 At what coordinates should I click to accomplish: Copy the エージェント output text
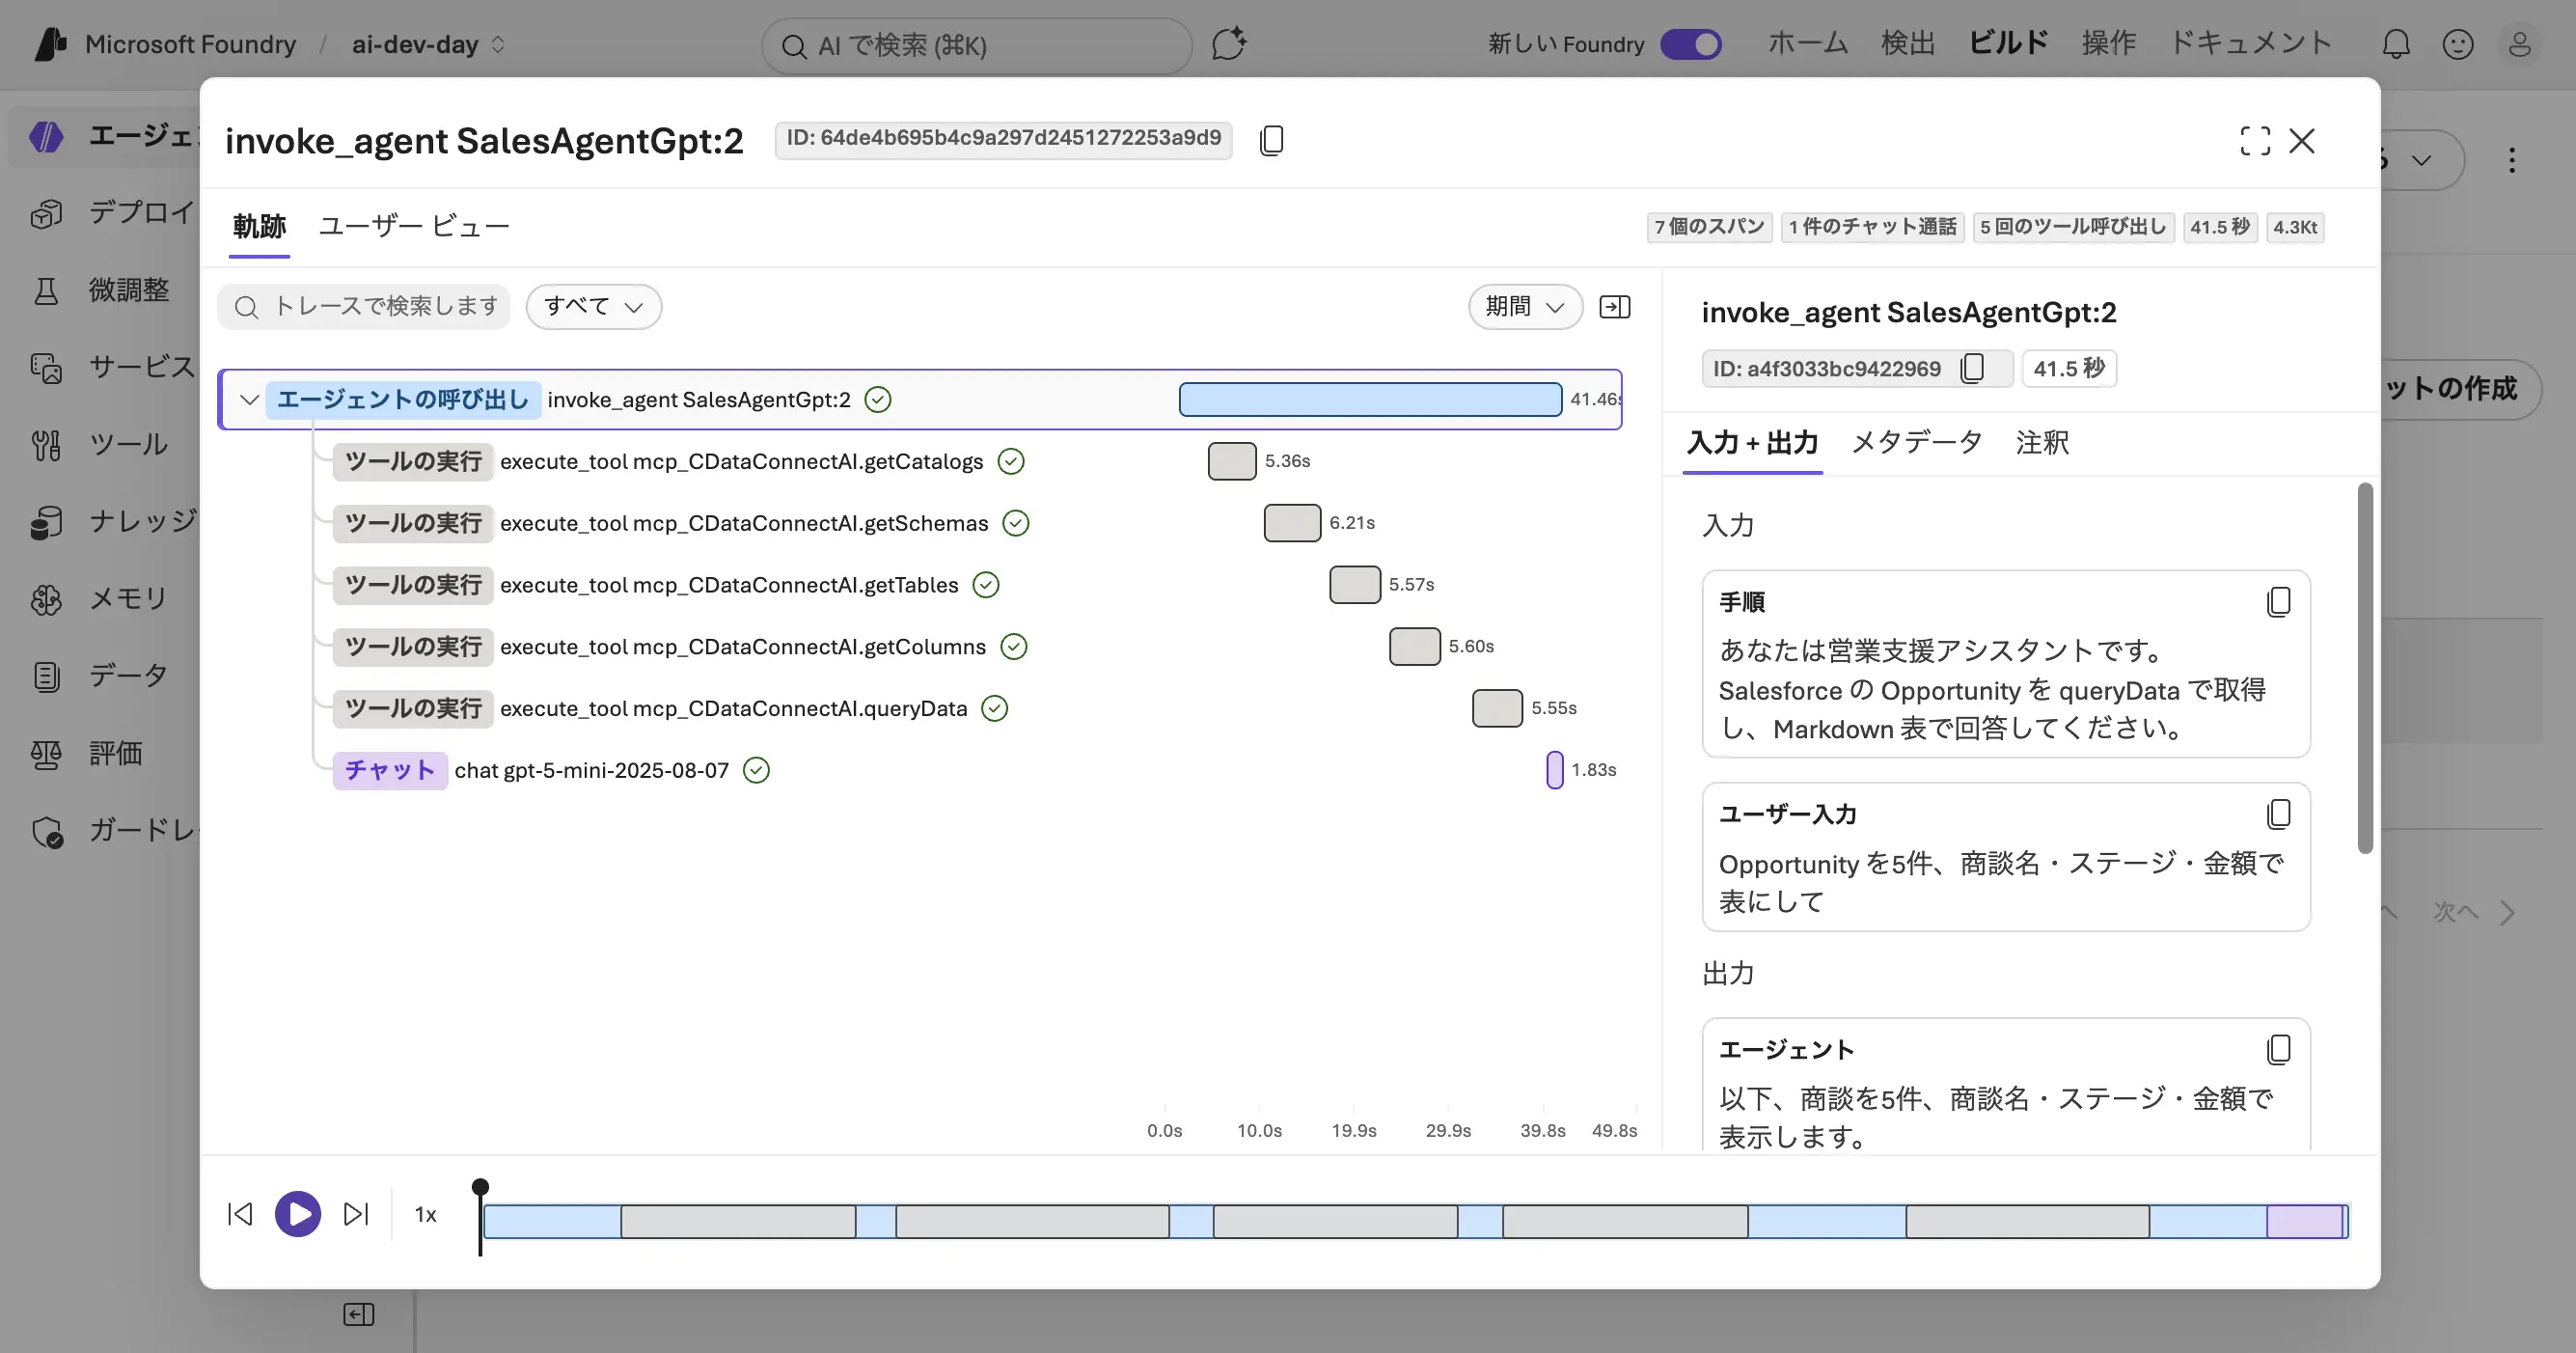coord(2278,1049)
